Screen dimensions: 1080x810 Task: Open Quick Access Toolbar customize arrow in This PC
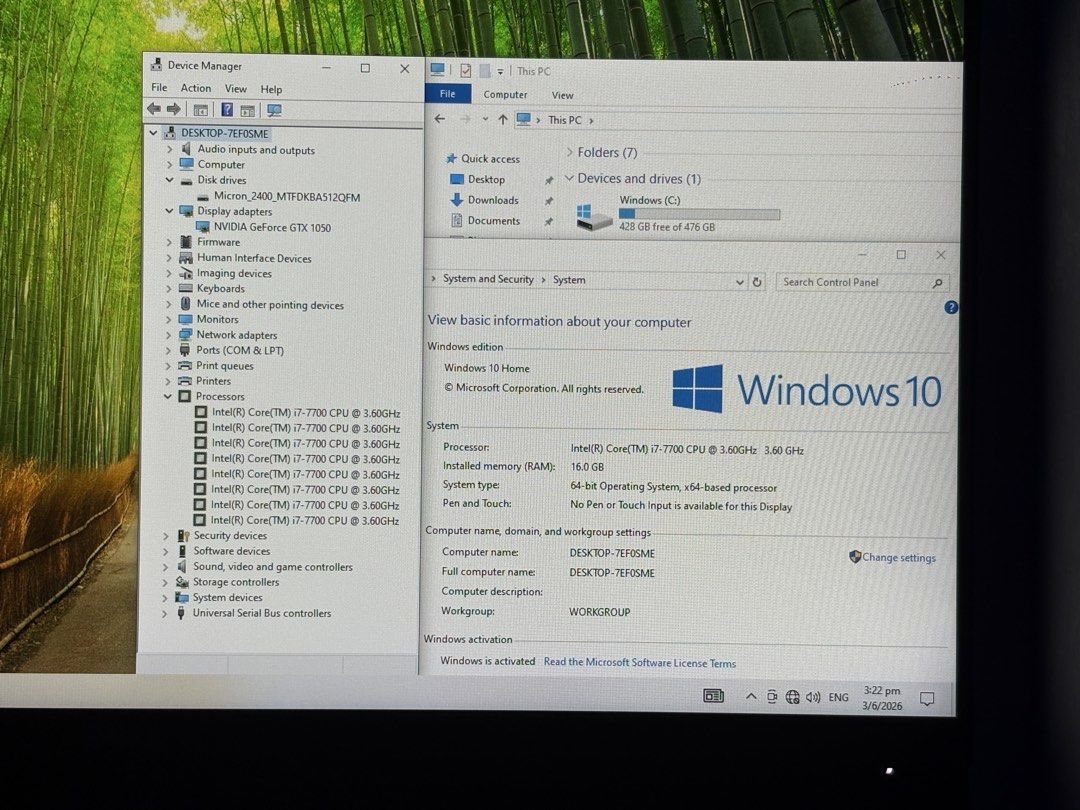coord(500,71)
